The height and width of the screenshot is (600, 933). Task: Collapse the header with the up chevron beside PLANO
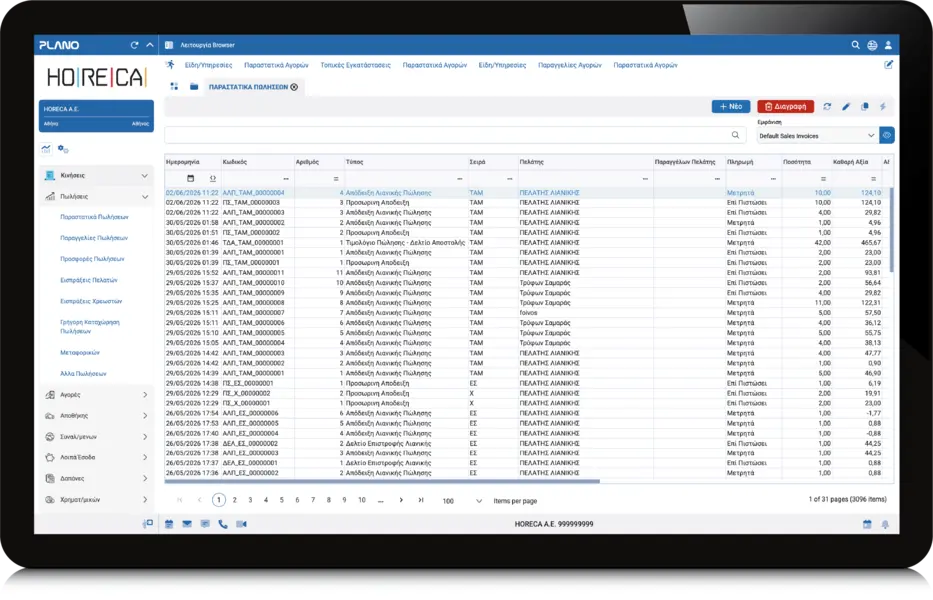click(150, 45)
